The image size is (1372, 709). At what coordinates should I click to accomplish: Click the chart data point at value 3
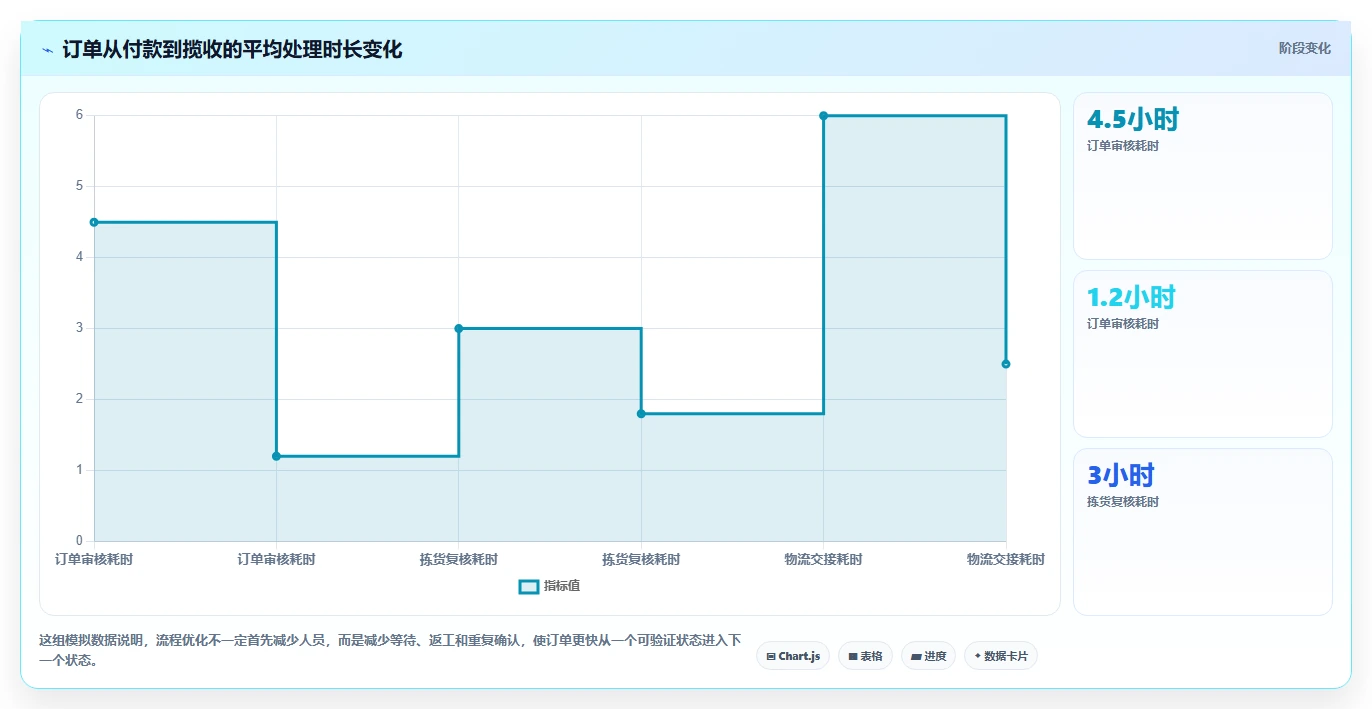[459, 328]
